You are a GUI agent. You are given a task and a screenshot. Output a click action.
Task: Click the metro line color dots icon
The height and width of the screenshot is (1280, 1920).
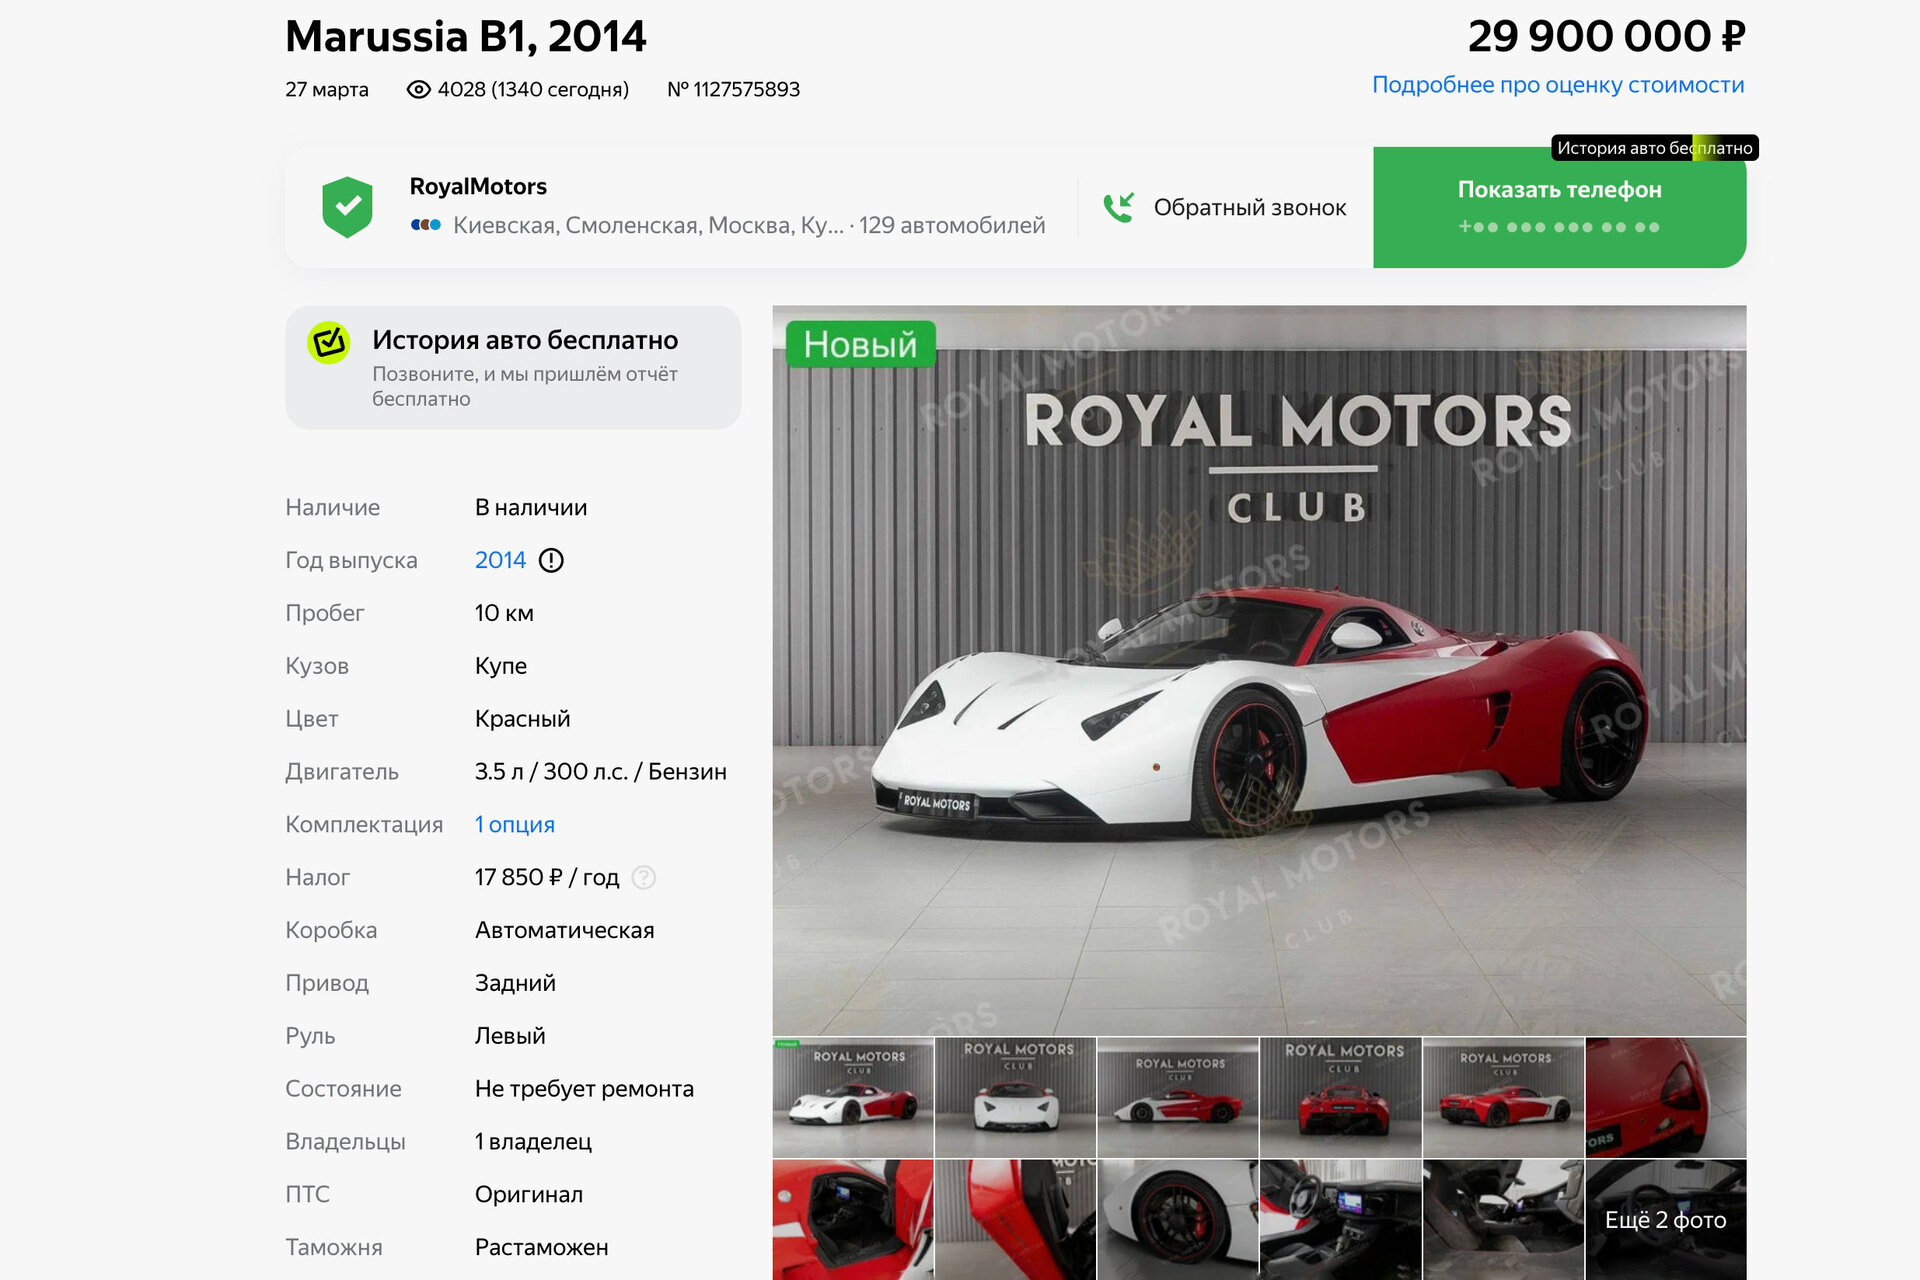click(x=426, y=225)
